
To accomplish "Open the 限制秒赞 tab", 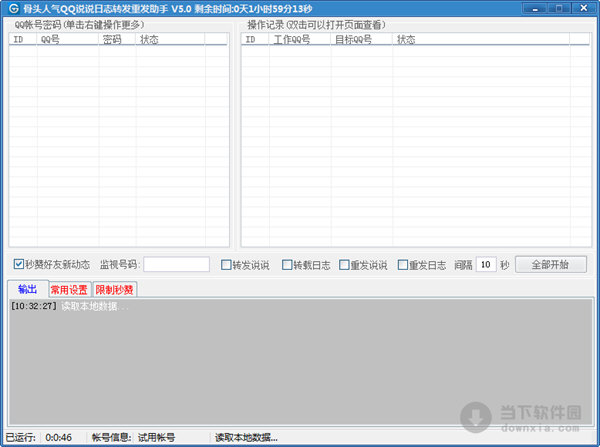I will pos(114,290).
